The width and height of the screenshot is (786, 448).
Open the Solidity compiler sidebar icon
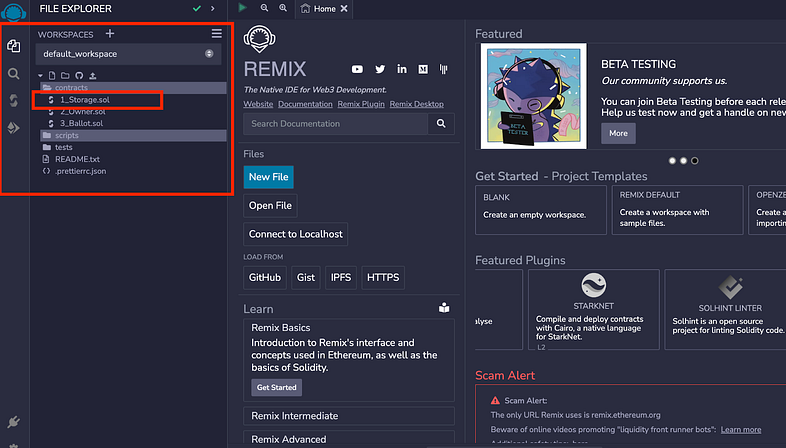pos(14,101)
